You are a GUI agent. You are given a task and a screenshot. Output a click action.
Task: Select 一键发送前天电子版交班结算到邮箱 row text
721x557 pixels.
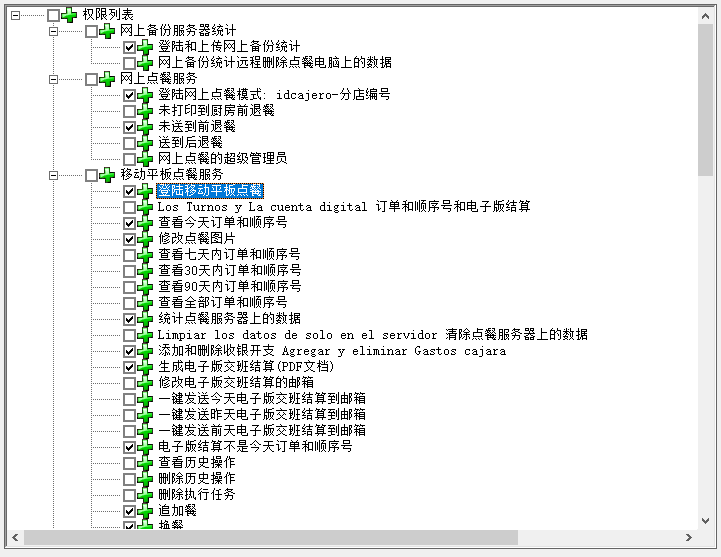(x=262, y=431)
